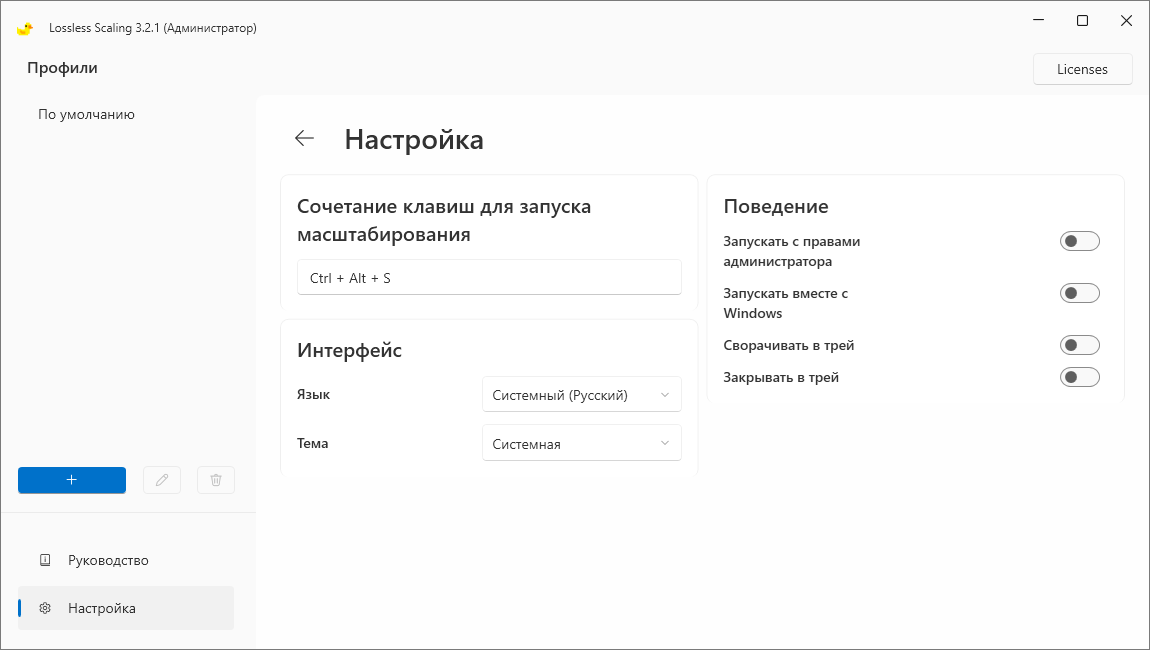Expand the chevron on the Тема selector
This screenshot has height=650, width=1150.
click(665, 442)
